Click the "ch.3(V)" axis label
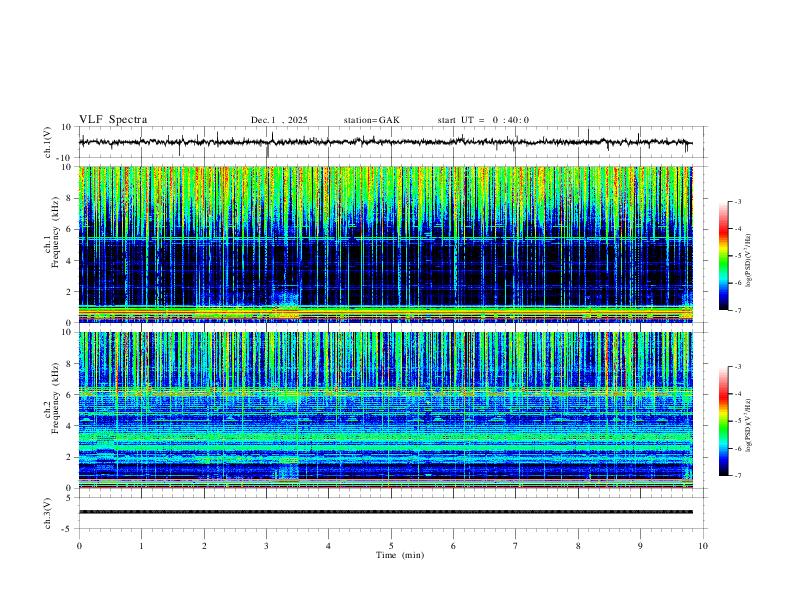This screenshot has width=792, height=612. [x=48, y=513]
